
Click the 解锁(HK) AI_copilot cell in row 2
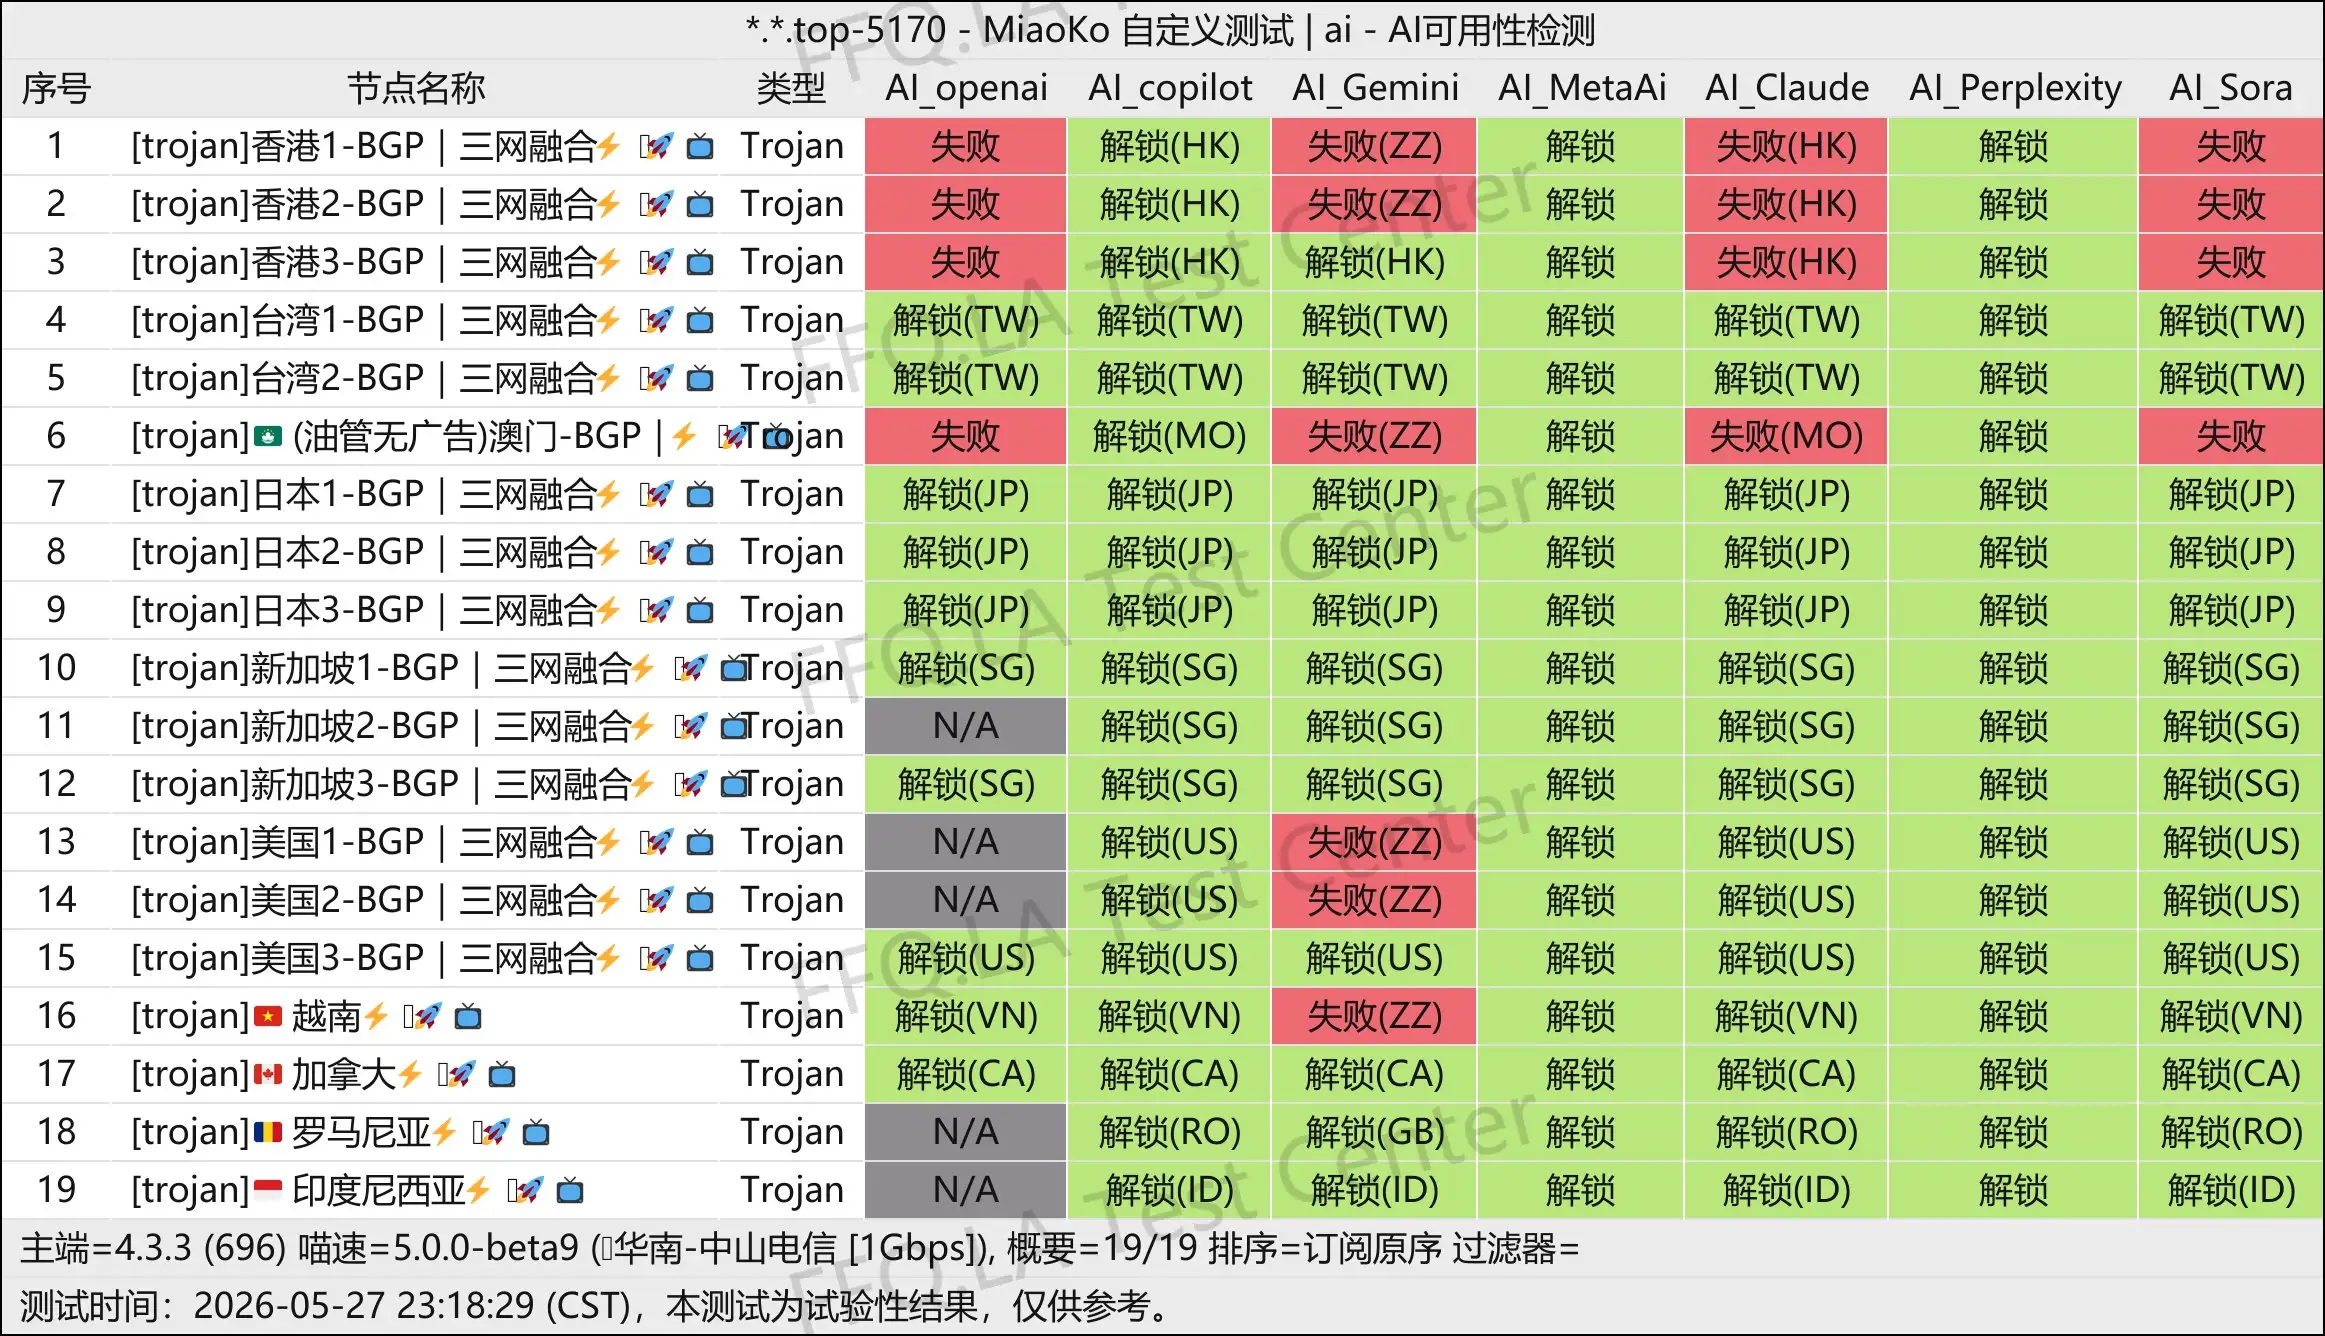[1170, 205]
